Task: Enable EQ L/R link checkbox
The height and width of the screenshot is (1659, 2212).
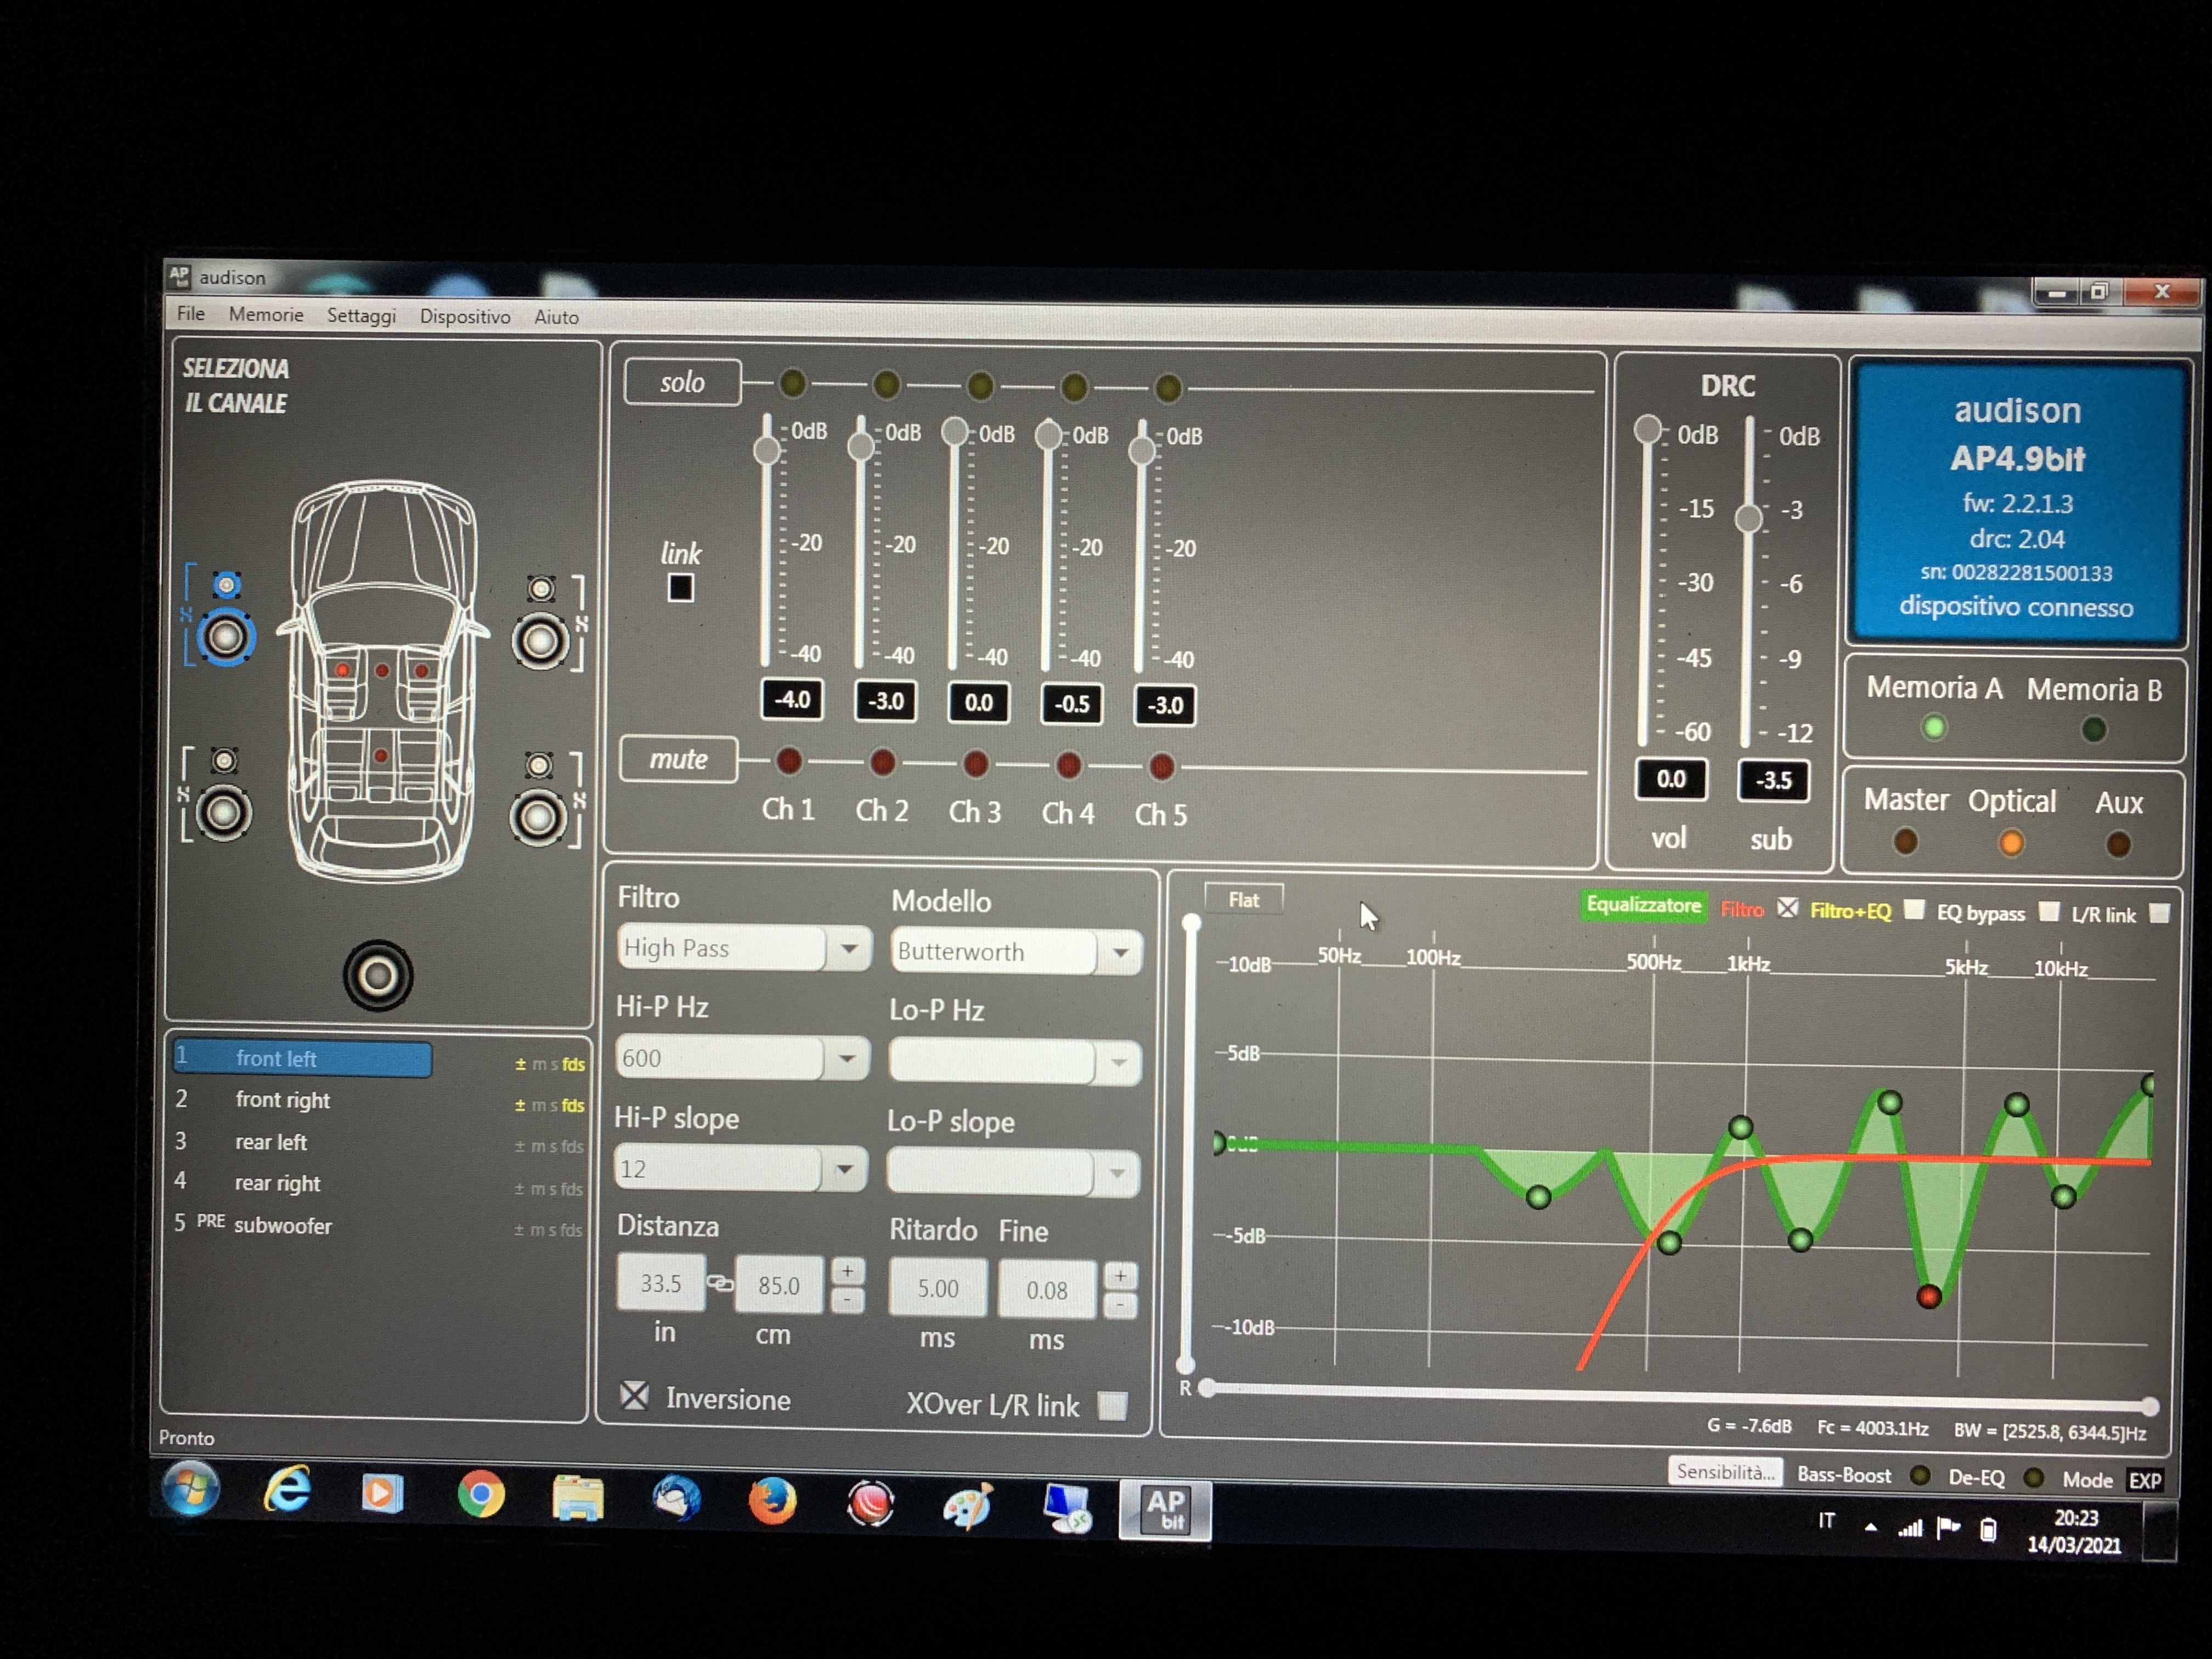Action: pyautogui.click(x=2160, y=913)
